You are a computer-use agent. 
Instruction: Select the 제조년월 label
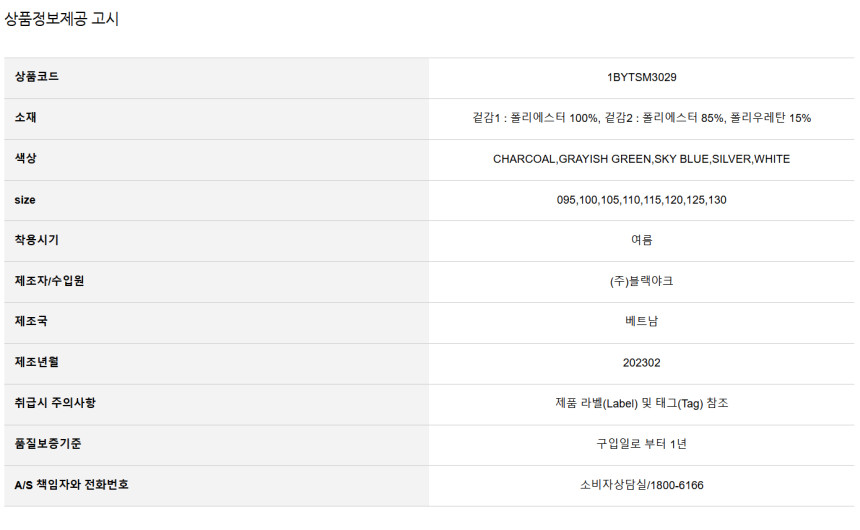pos(37,362)
